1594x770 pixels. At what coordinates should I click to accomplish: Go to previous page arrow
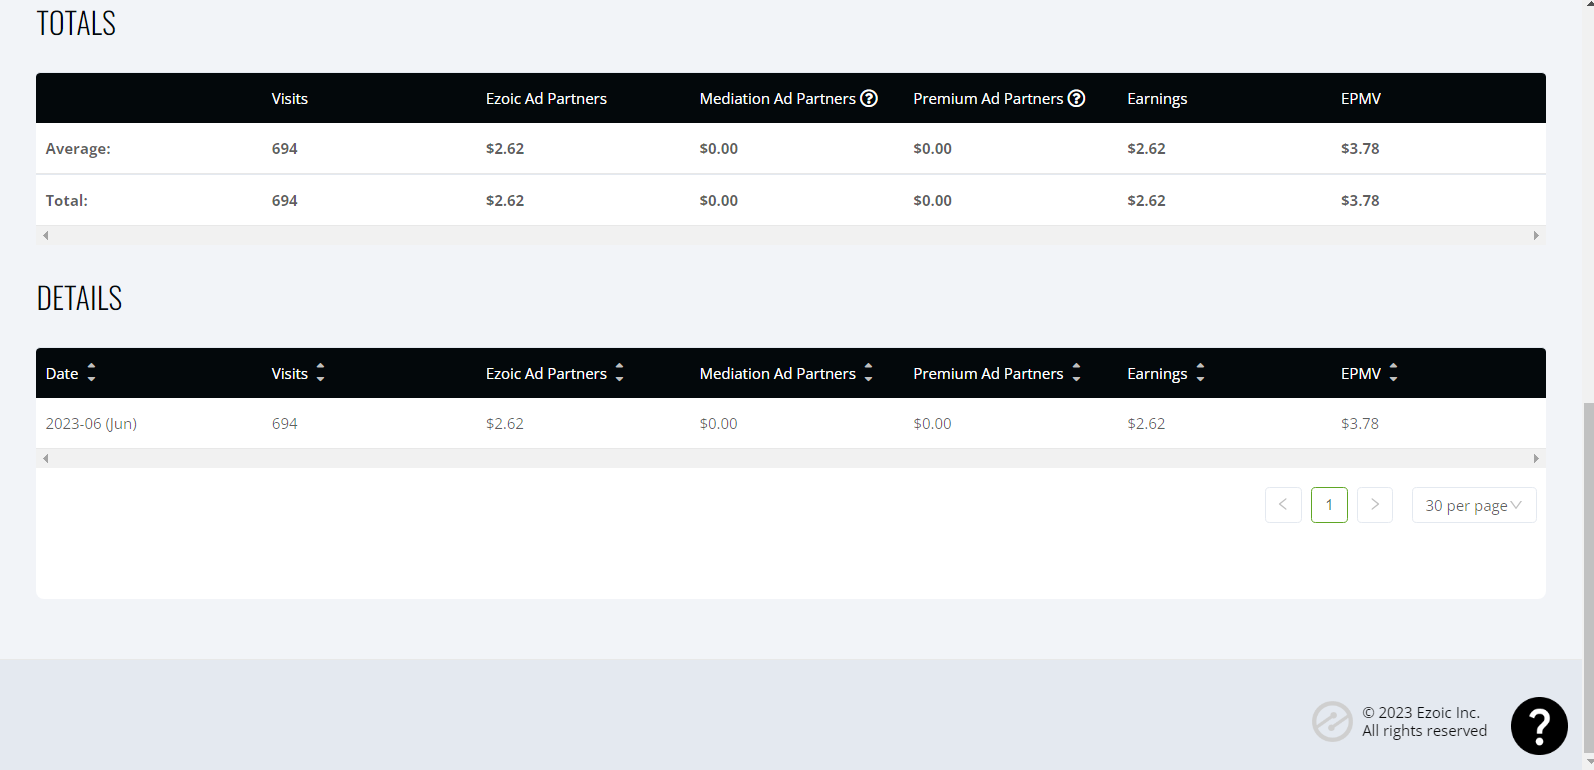1283,505
